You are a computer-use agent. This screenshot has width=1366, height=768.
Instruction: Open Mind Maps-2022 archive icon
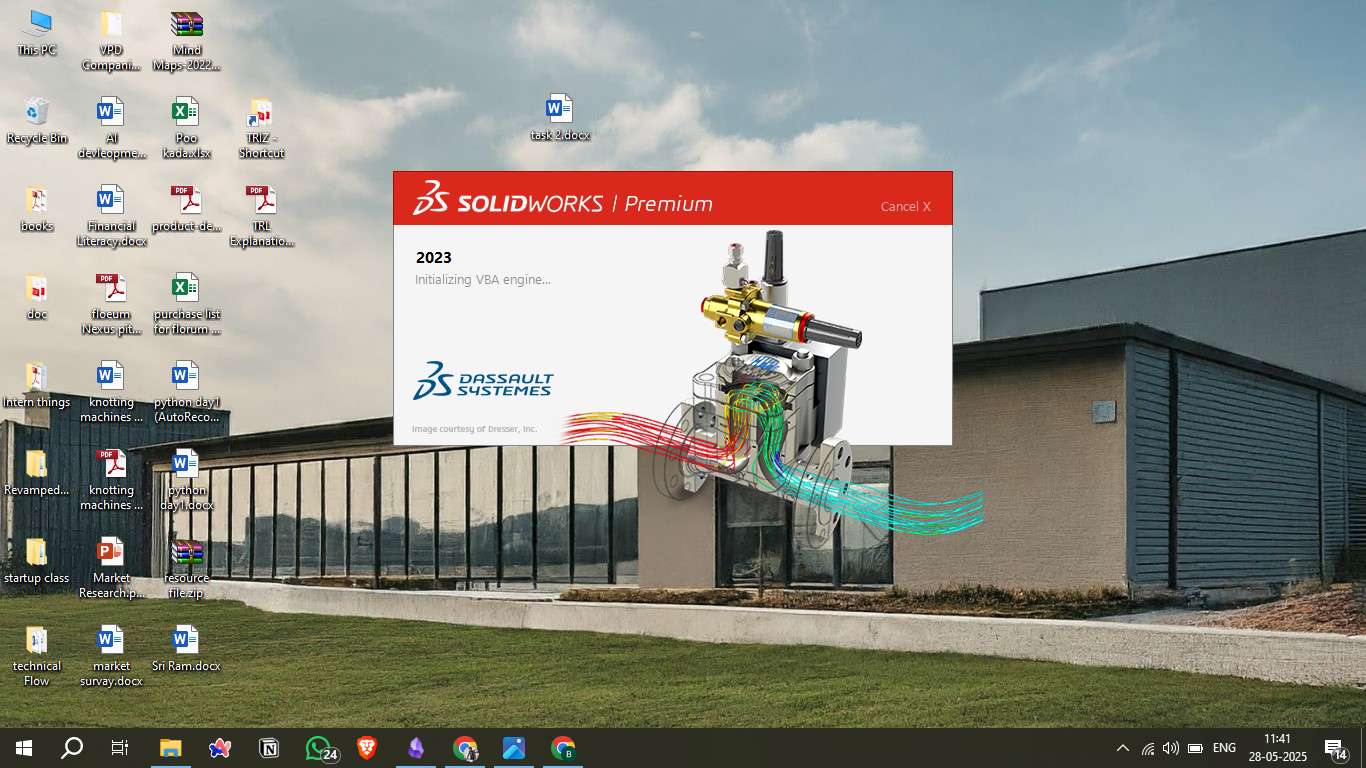[x=187, y=40]
